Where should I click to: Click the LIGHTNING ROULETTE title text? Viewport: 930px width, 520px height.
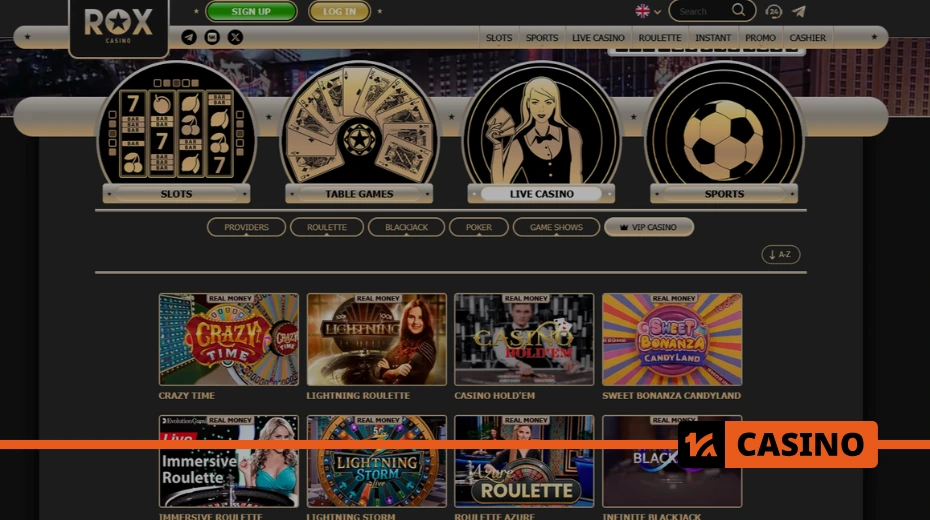(x=358, y=395)
